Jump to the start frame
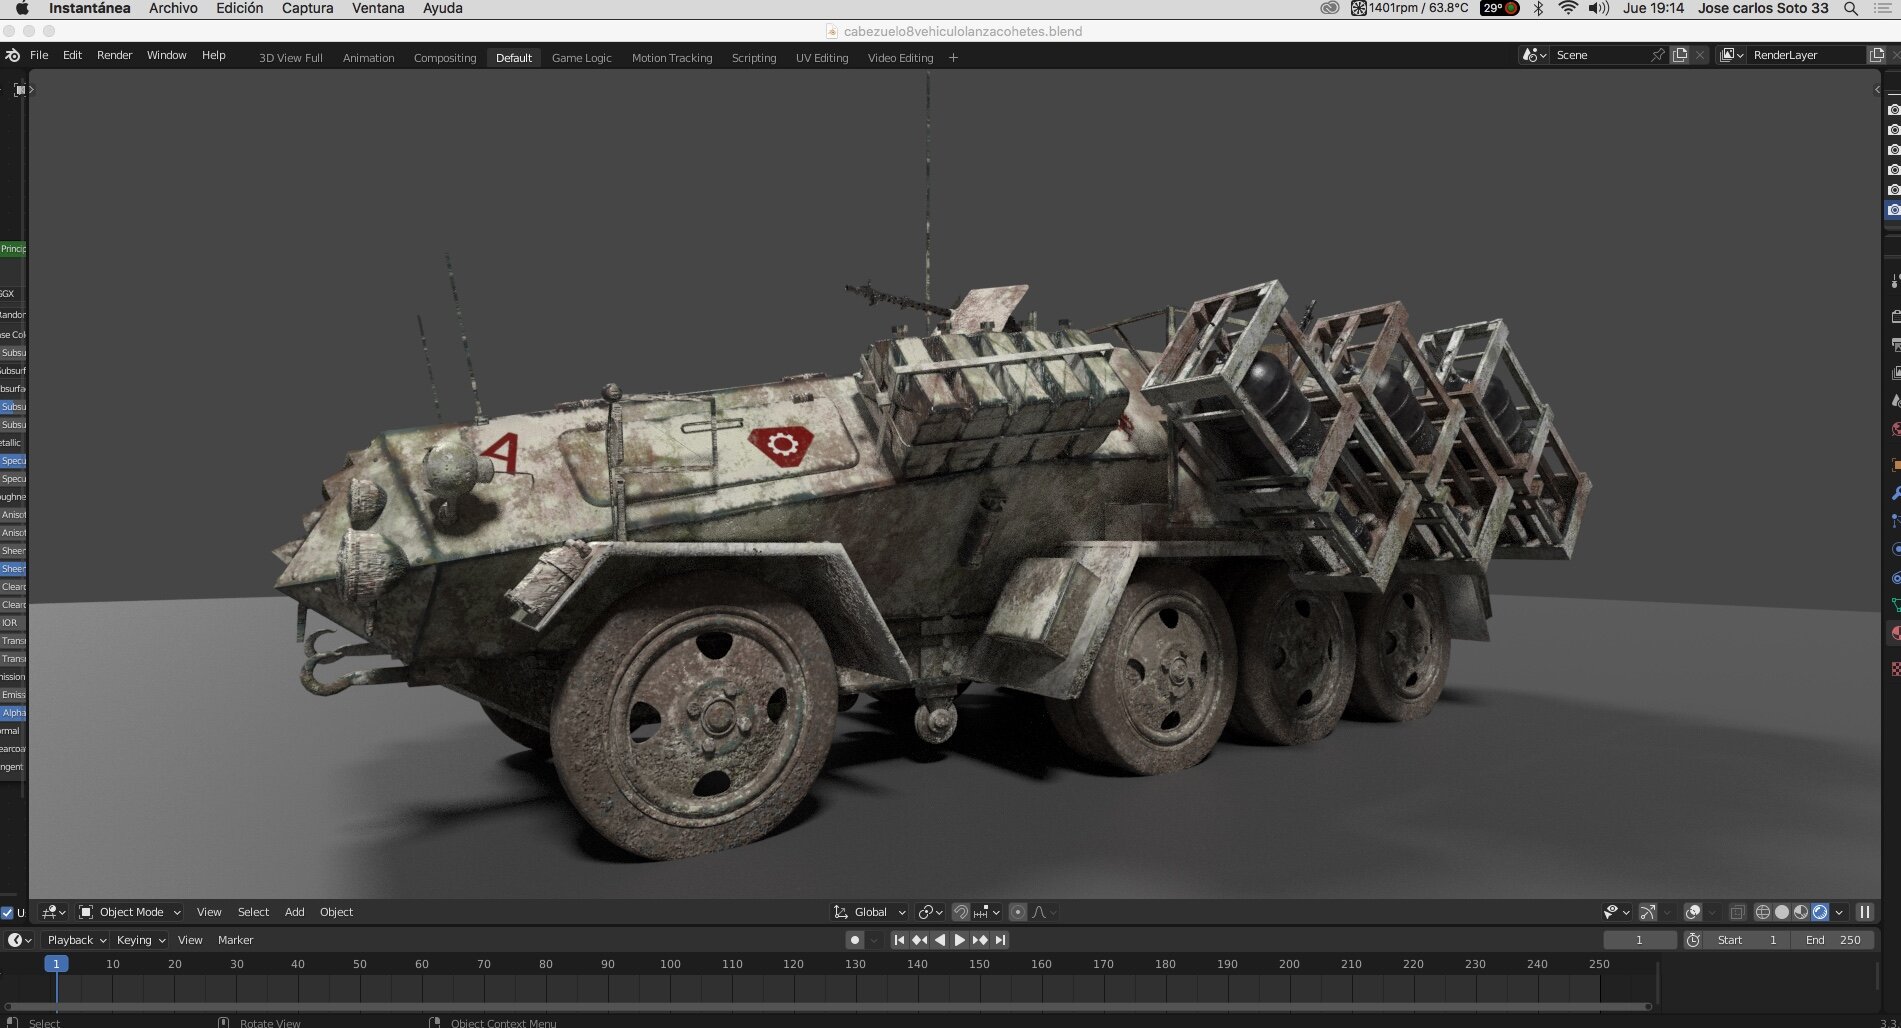This screenshot has height=1028, width=1901. (899, 940)
